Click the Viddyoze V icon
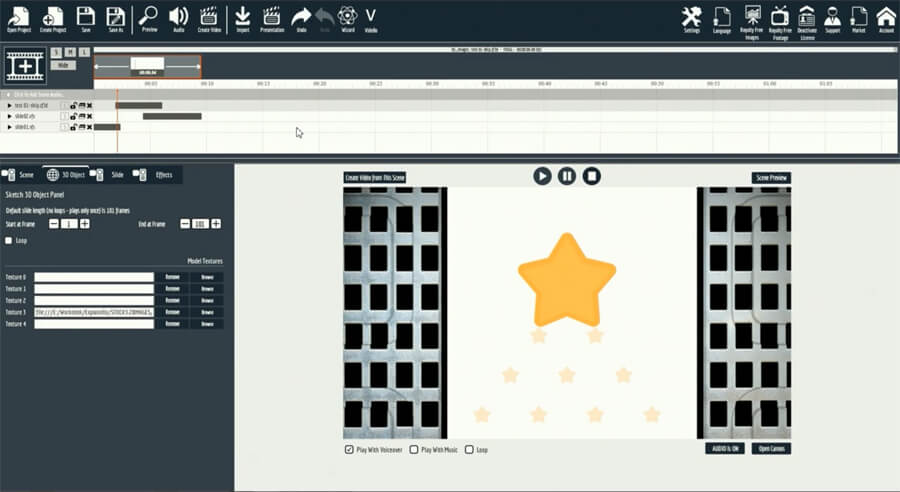Image resolution: width=900 pixels, height=492 pixels. tap(371, 20)
